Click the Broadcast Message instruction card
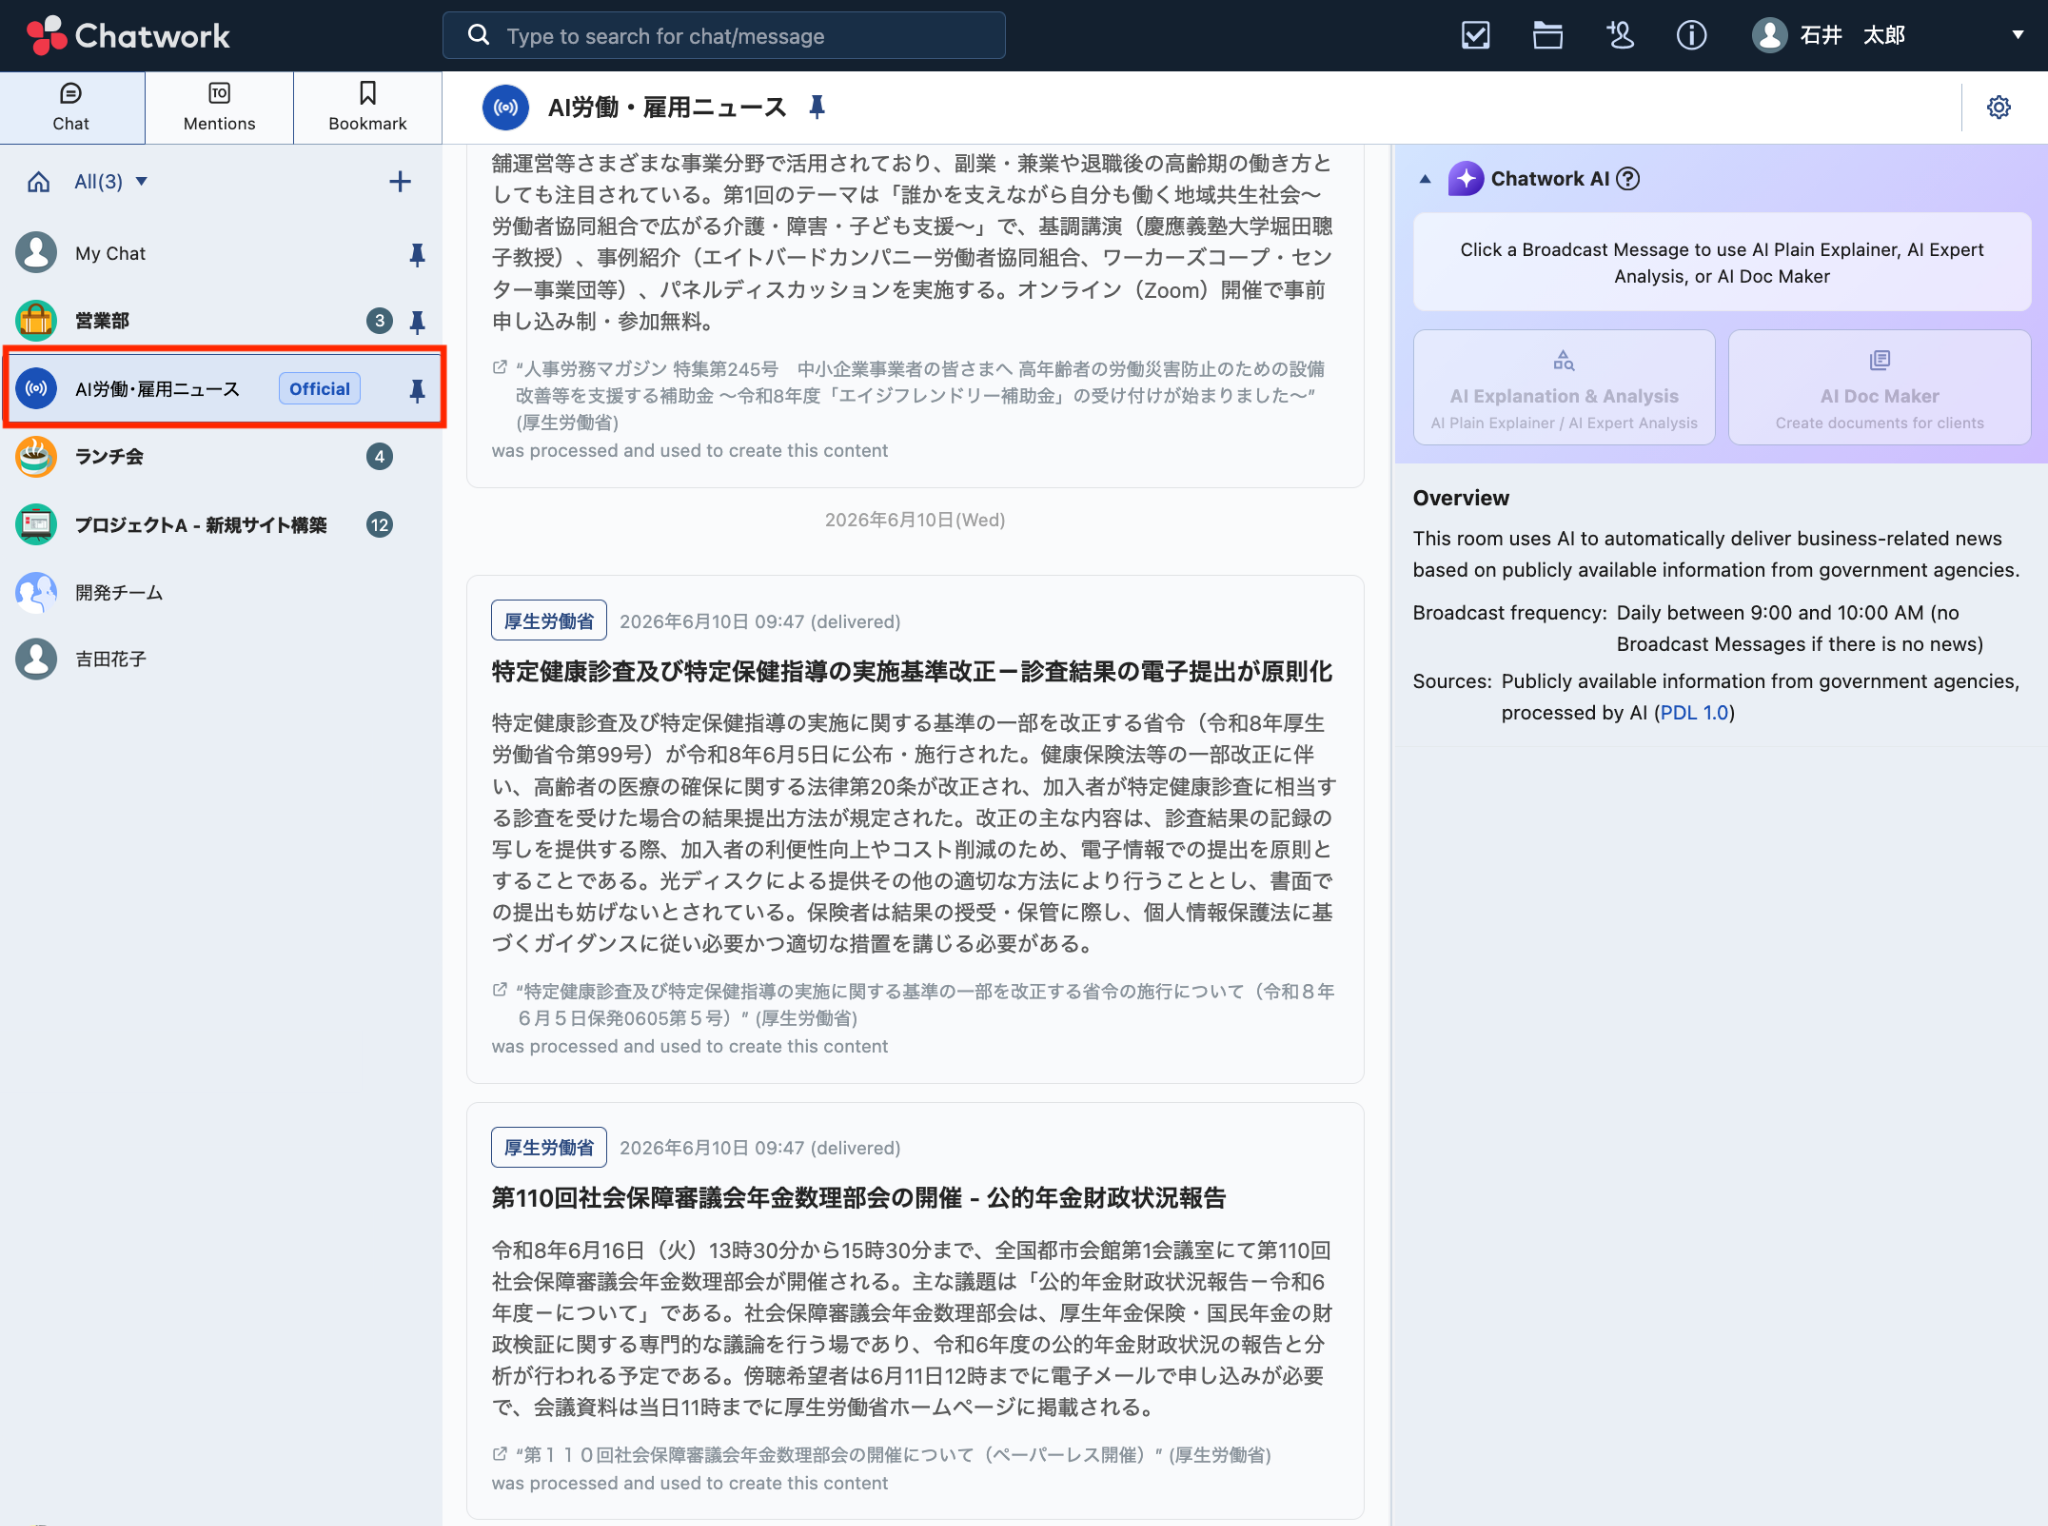The height and width of the screenshot is (1526, 2048). coord(1721,262)
